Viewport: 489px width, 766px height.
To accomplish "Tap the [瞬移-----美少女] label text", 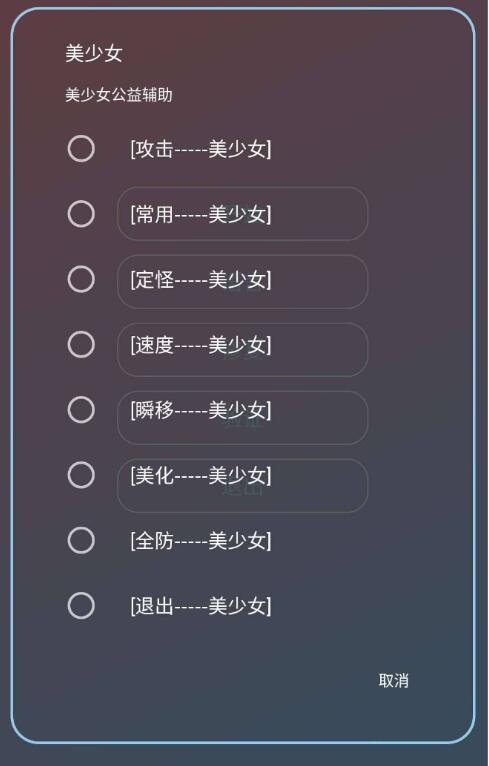I will click(x=201, y=410).
